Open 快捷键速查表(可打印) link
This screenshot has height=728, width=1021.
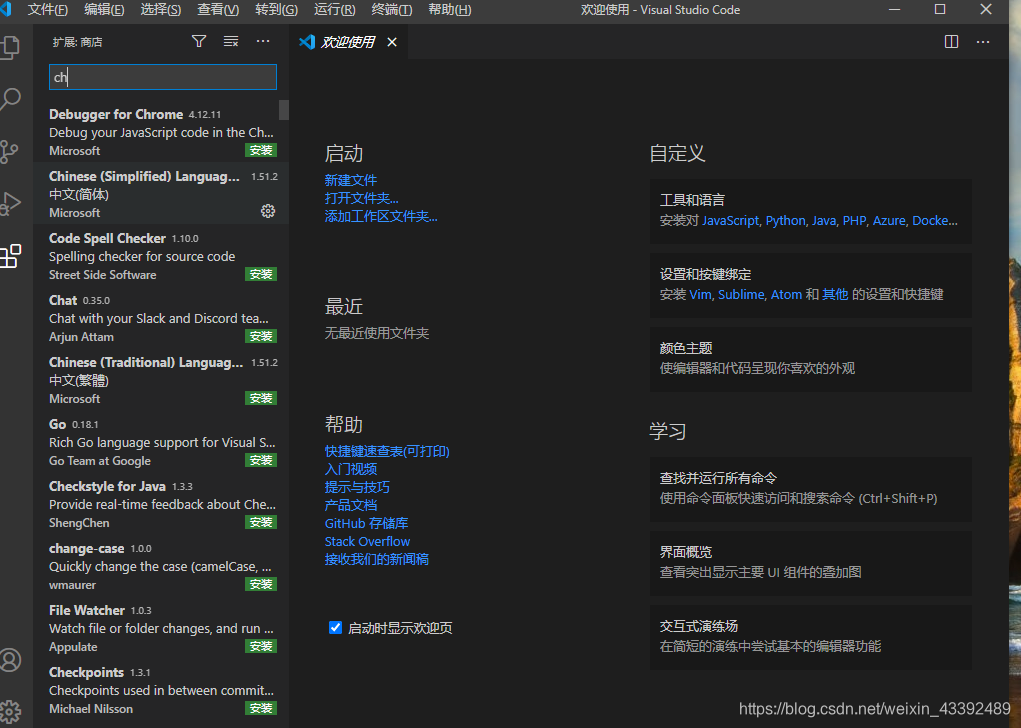387,451
